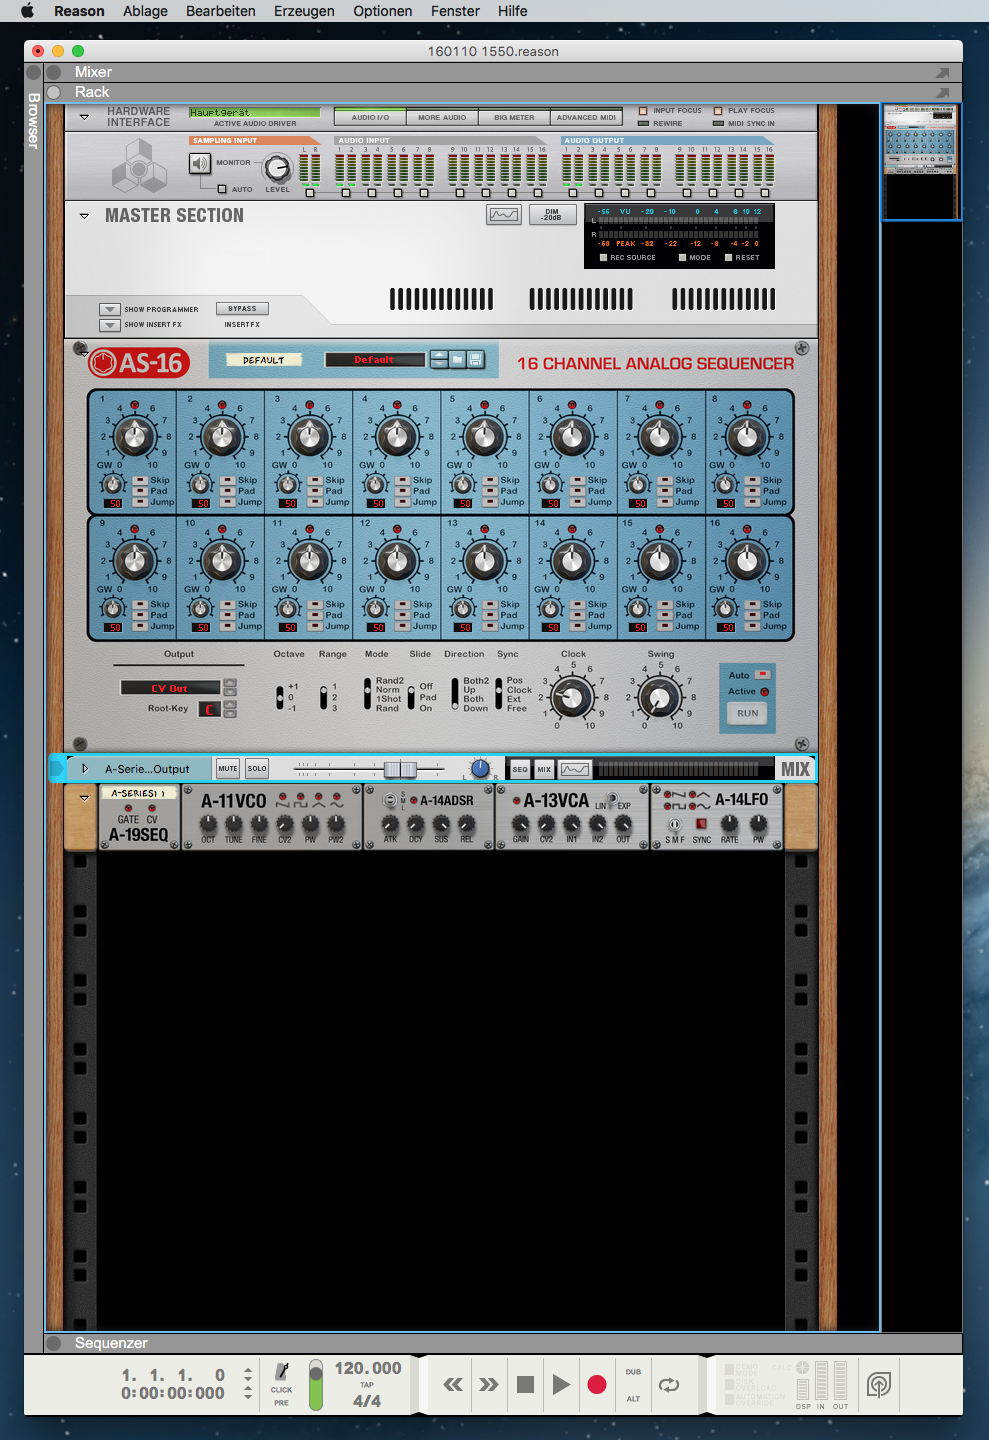989x1440 pixels.
Task: Toggle the ALT button in transport
Action: point(633,1399)
